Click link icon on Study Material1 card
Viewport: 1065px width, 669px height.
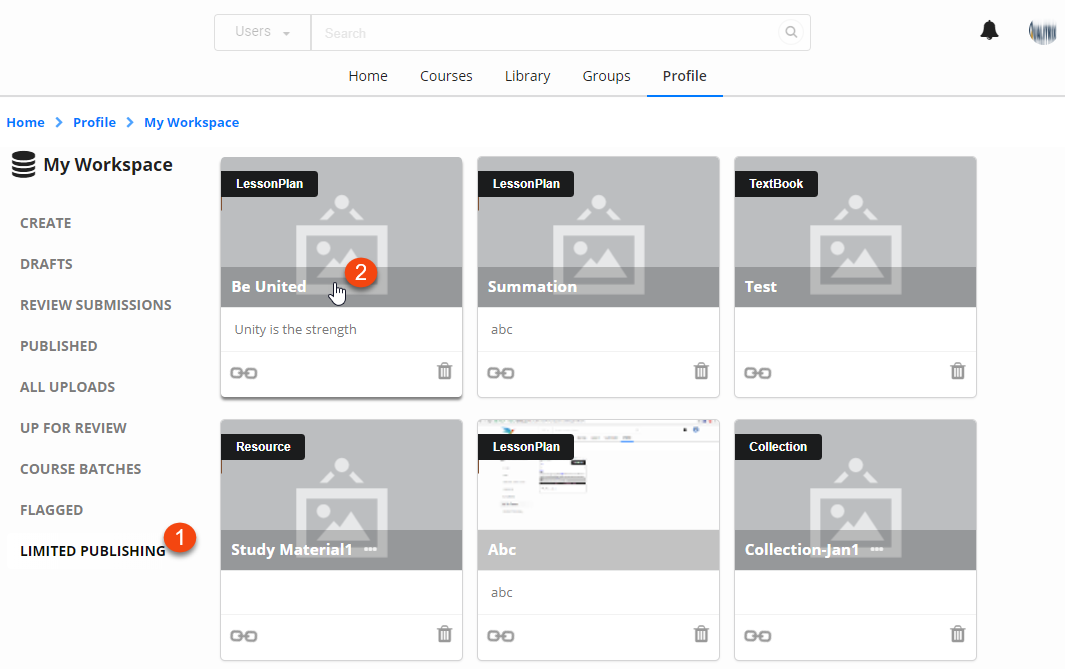click(x=244, y=636)
